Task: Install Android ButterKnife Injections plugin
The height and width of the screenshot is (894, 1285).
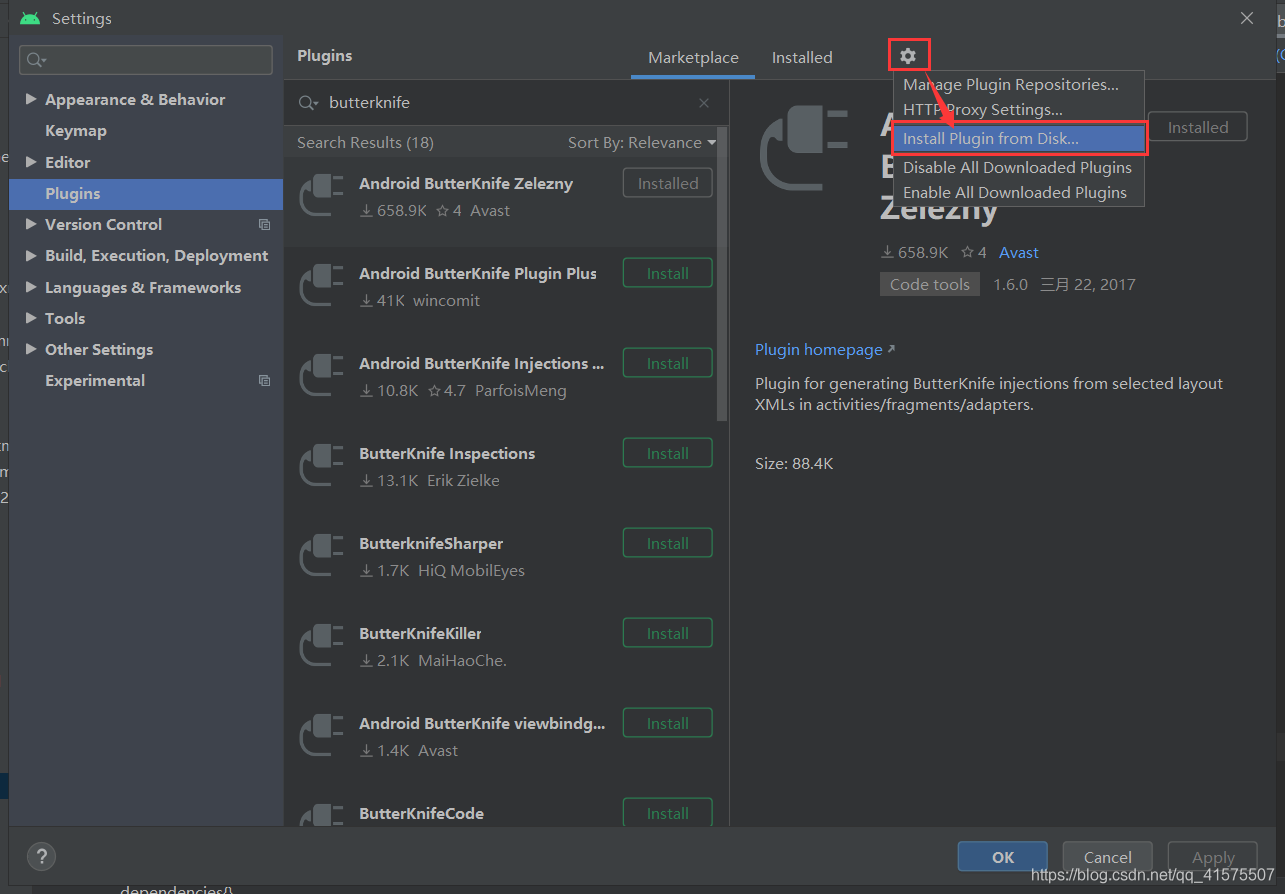Action: (x=667, y=363)
